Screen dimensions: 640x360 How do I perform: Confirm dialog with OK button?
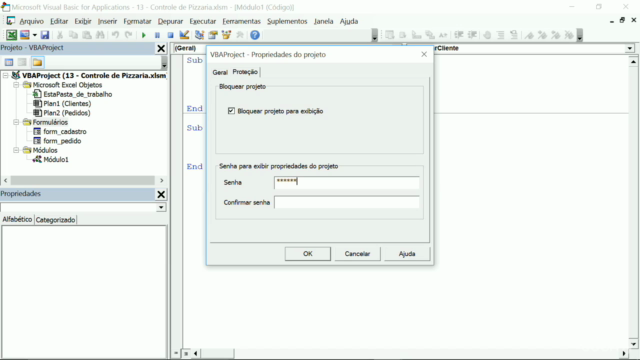[308, 253]
